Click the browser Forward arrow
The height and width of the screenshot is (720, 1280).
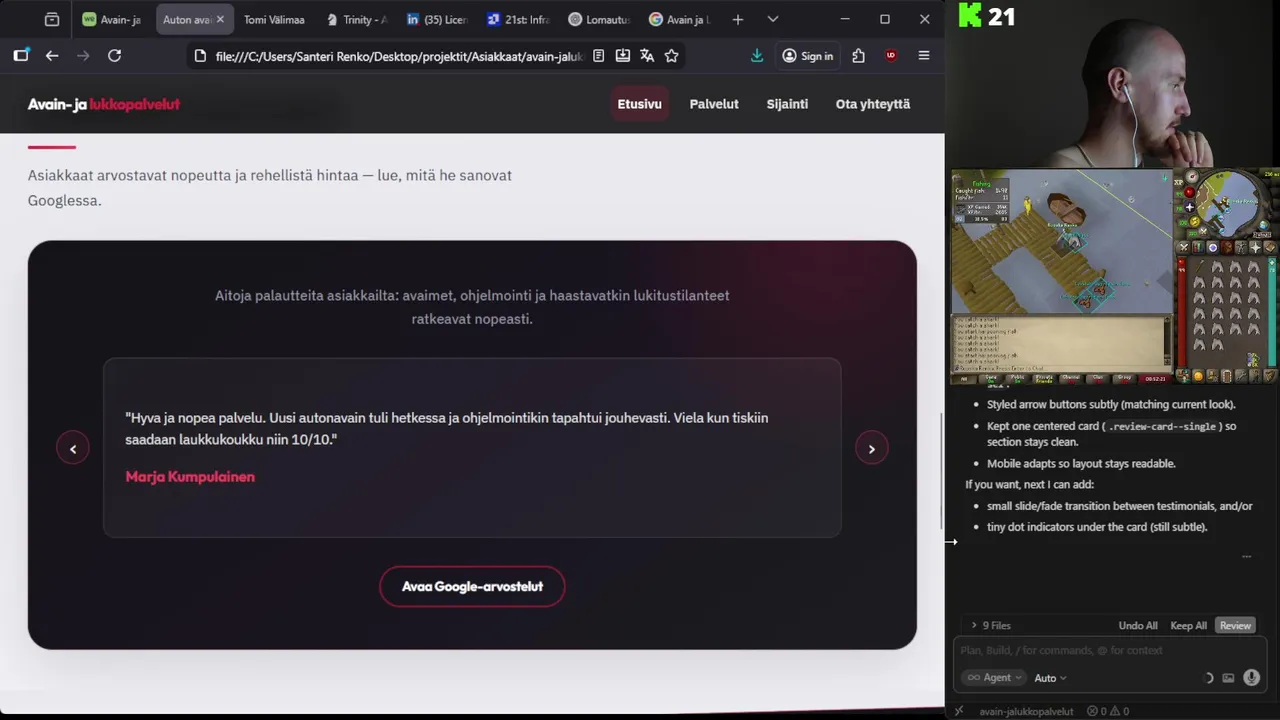(83, 56)
